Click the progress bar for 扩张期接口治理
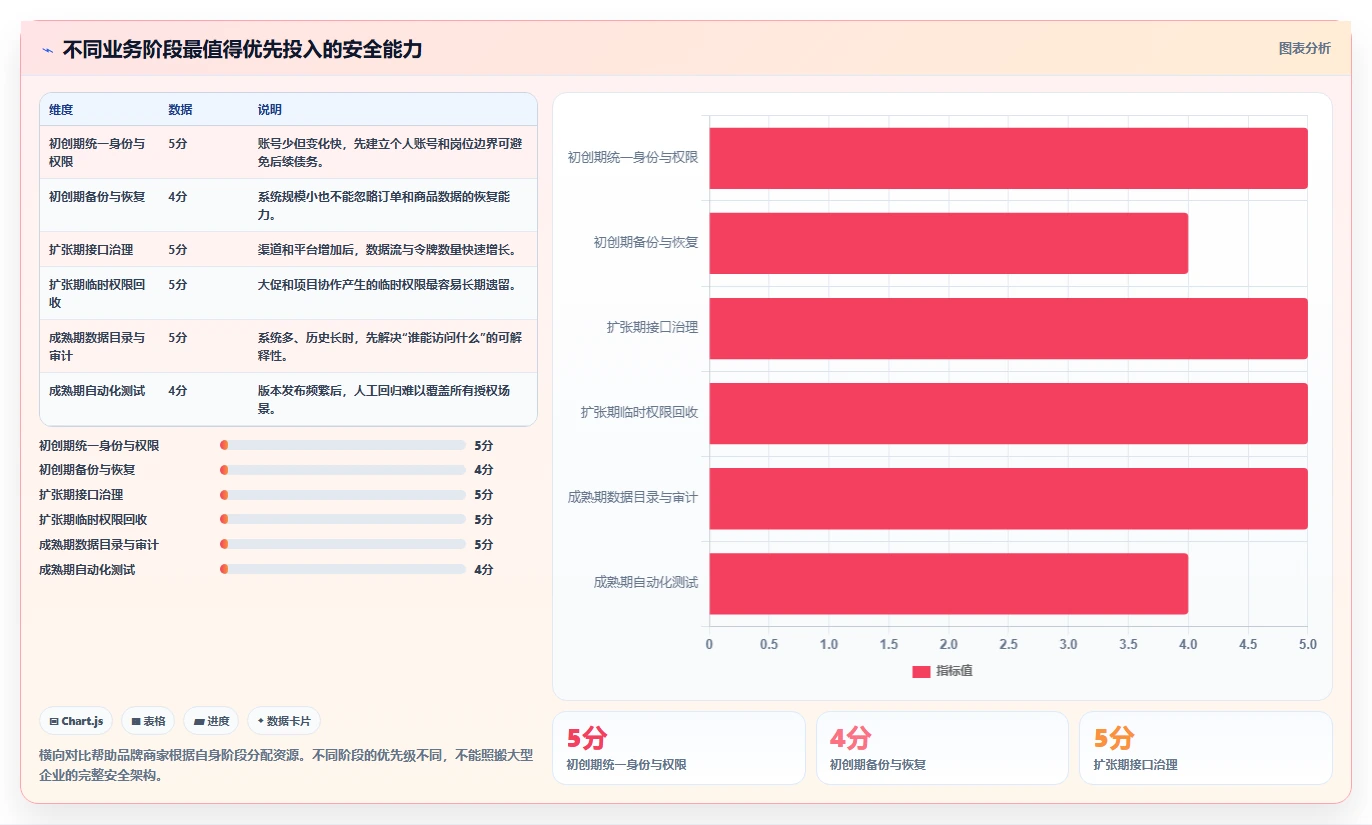The width and height of the screenshot is (1372, 825). pyautogui.click(x=343, y=495)
